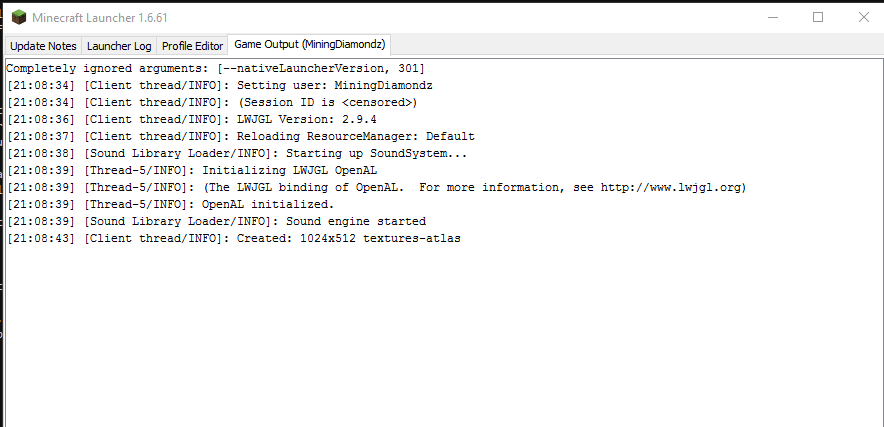The image size is (884, 427).
Task: Click the 'Initializing LWJGL OpenAL' log line
Action: tap(192, 170)
